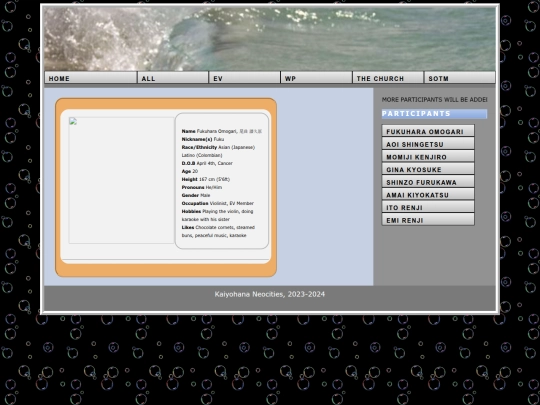Viewport: 540px width, 405px height.
Task: Go to the SOTM navigation tab
Action: 460,78
